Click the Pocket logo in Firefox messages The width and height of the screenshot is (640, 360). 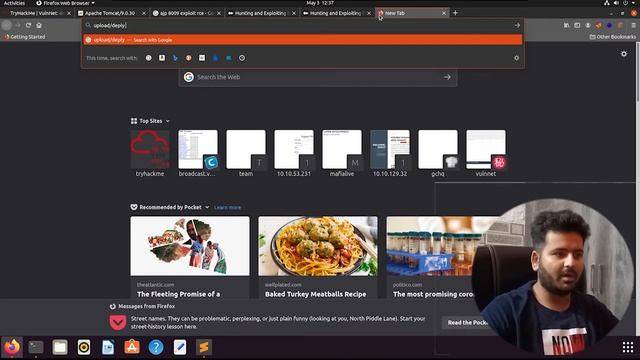[x=118, y=322]
